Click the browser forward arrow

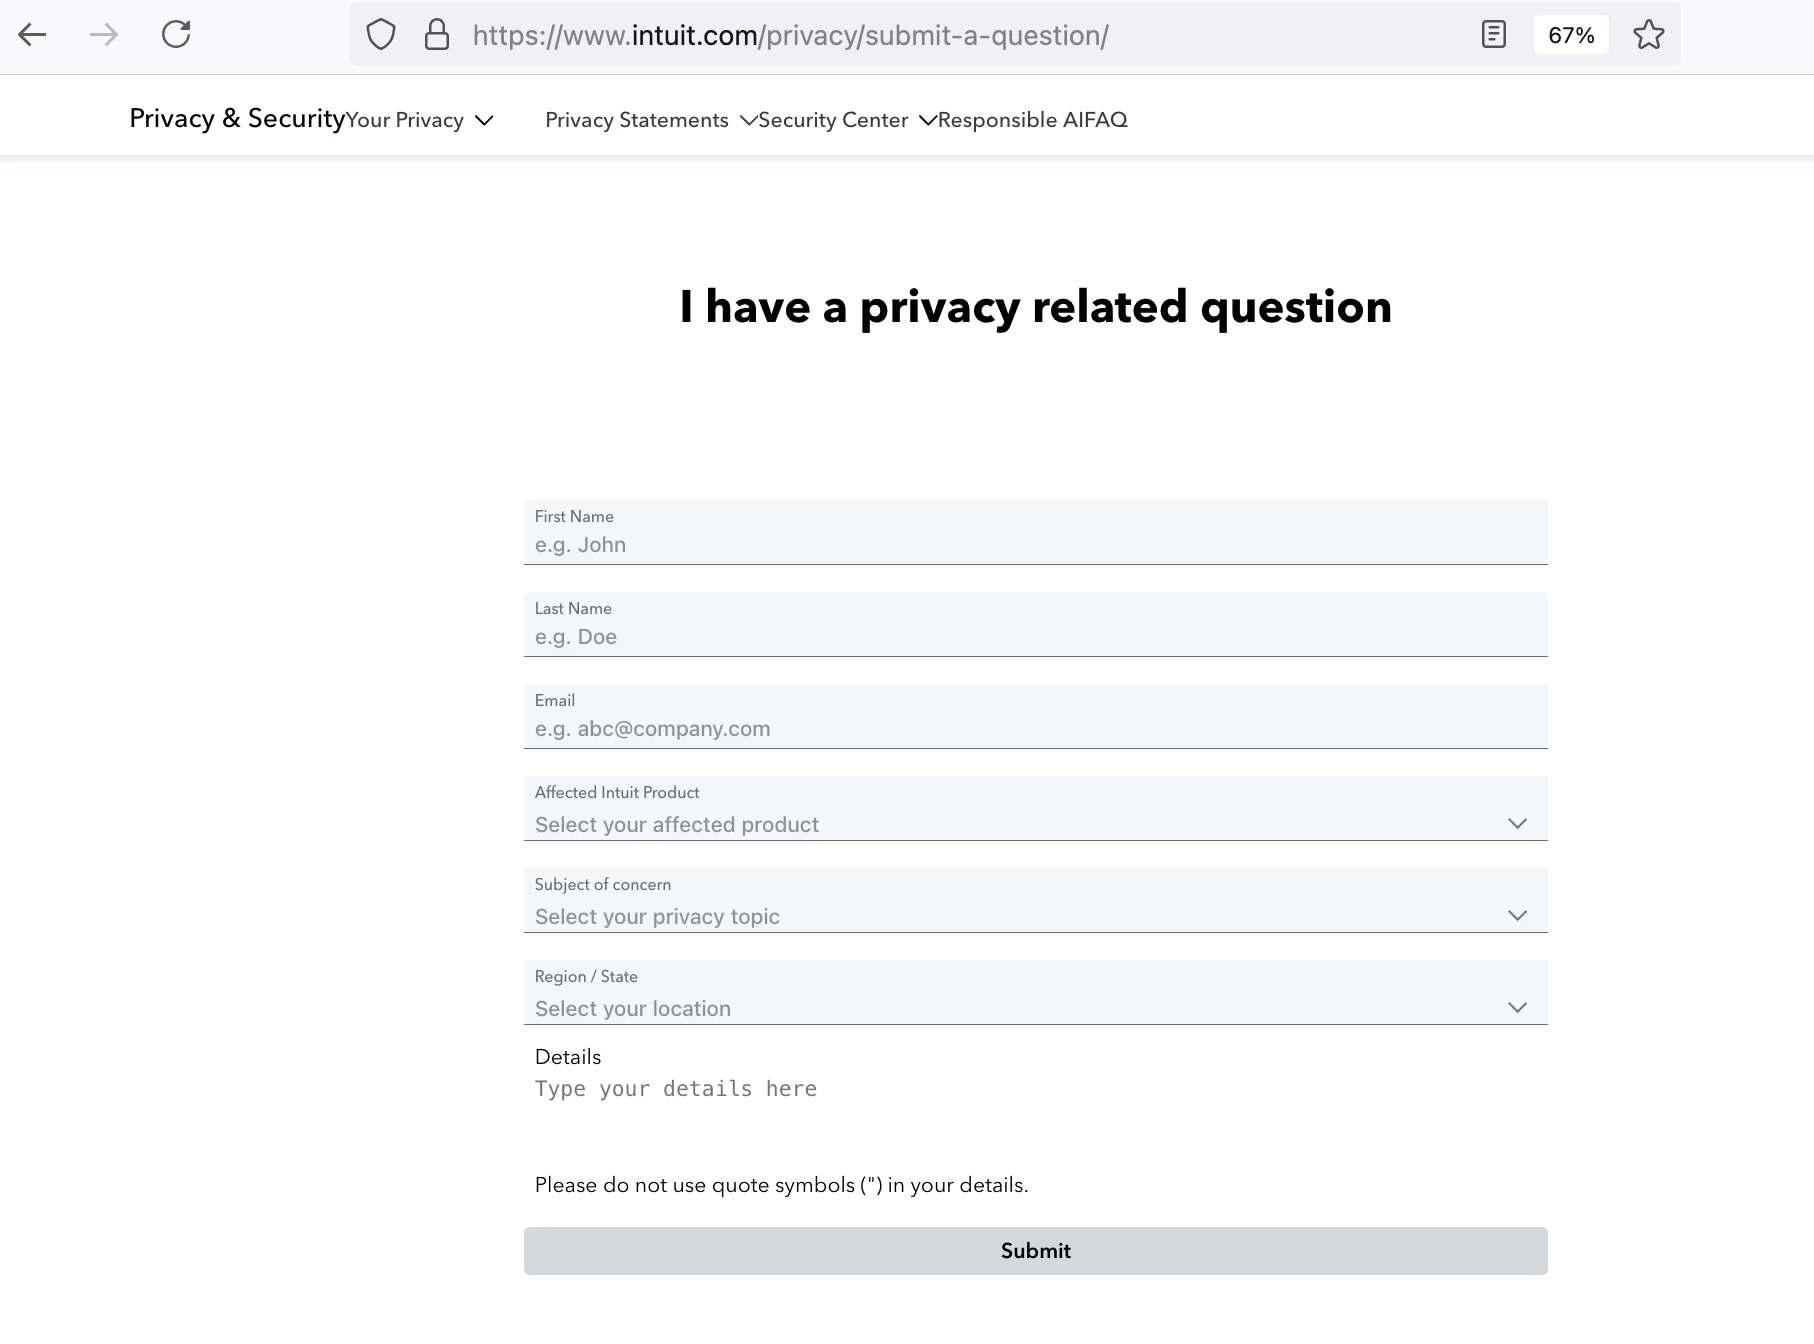click(104, 35)
